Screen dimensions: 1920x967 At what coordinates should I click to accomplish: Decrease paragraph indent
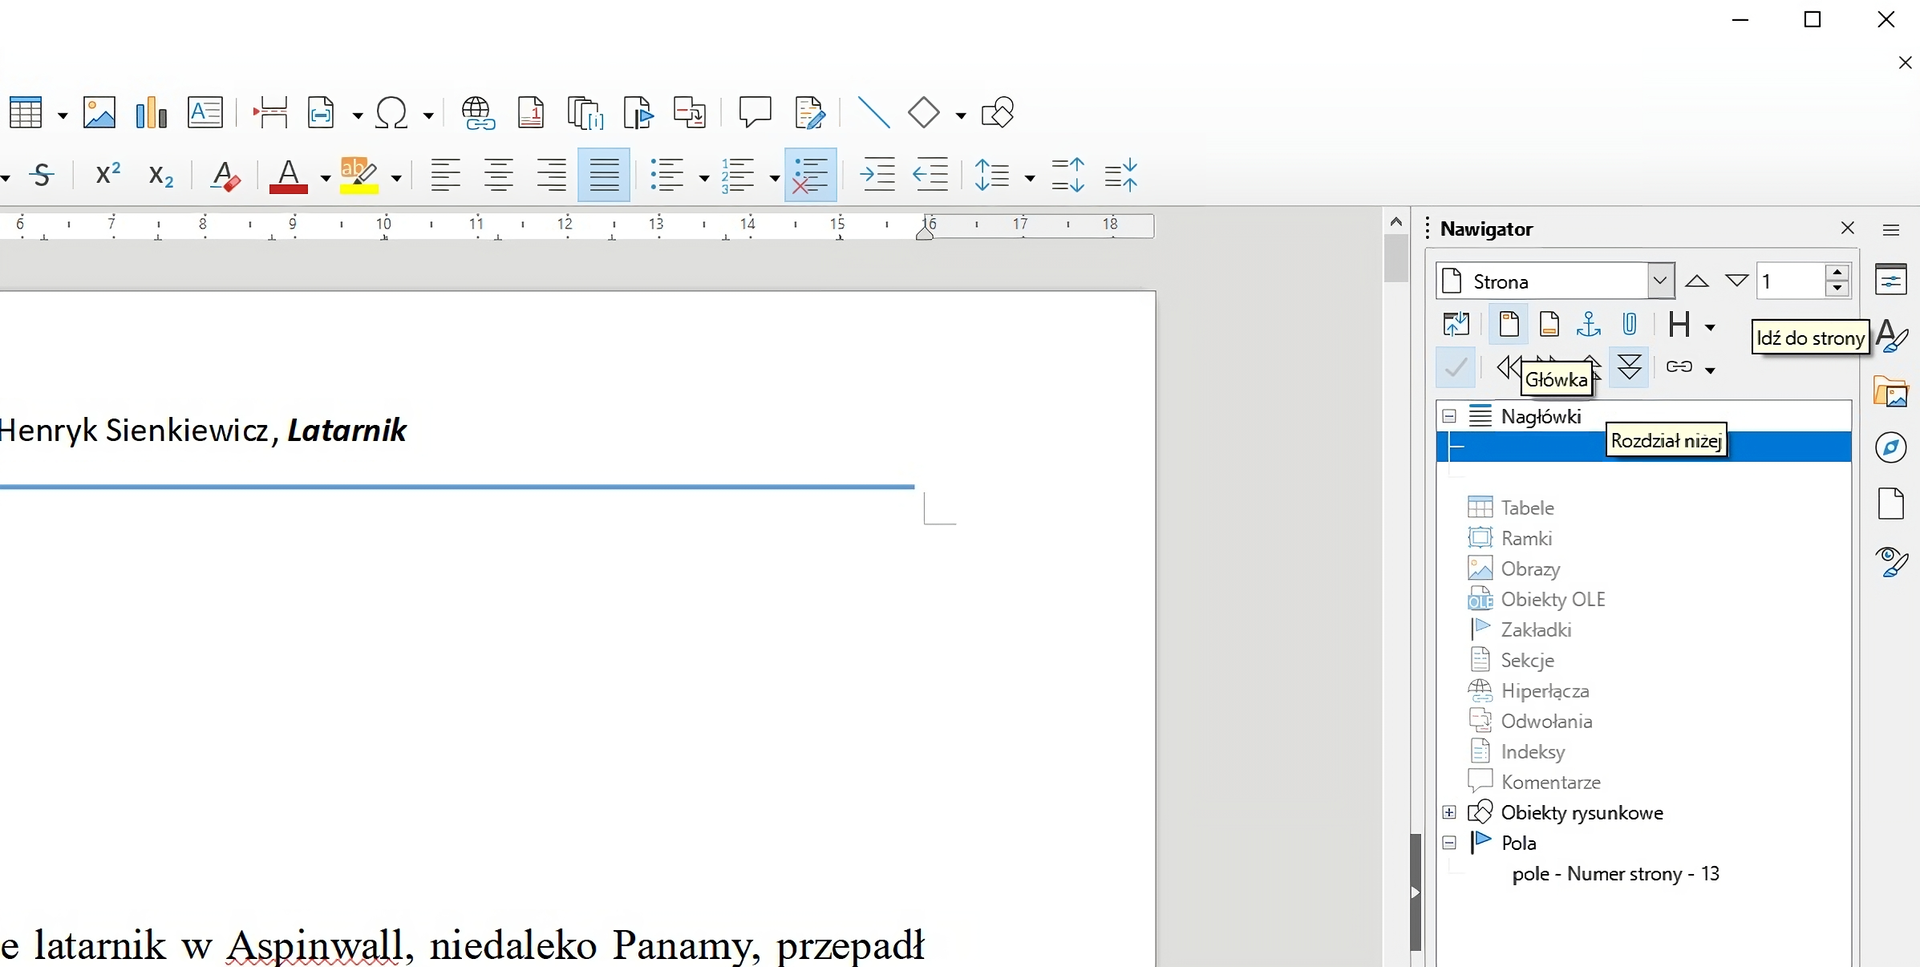[931, 176]
